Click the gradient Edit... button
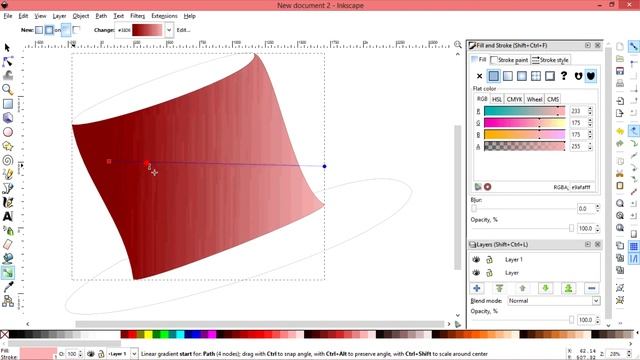Viewport: 640px width, 360px height. point(183,30)
